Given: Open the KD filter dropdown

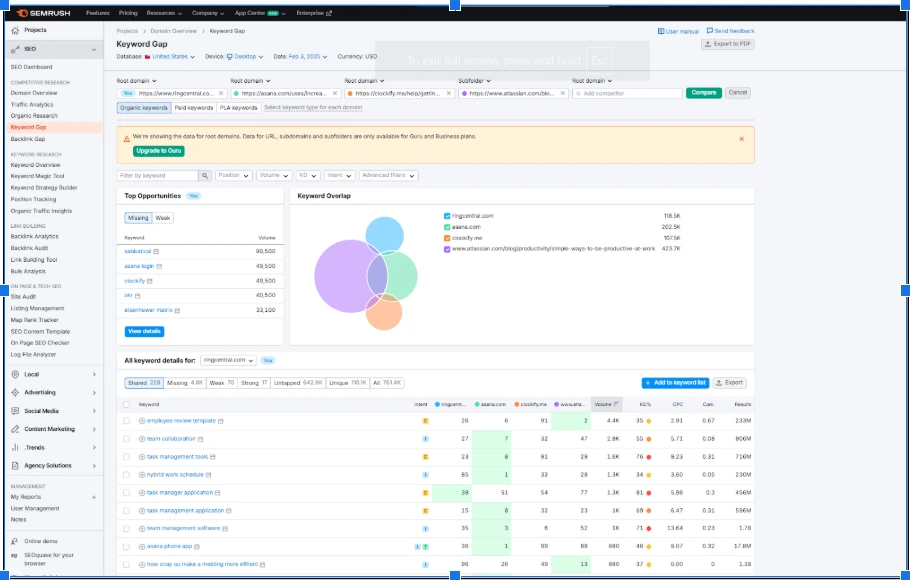Looking at the screenshot, I should pos(308,175).
